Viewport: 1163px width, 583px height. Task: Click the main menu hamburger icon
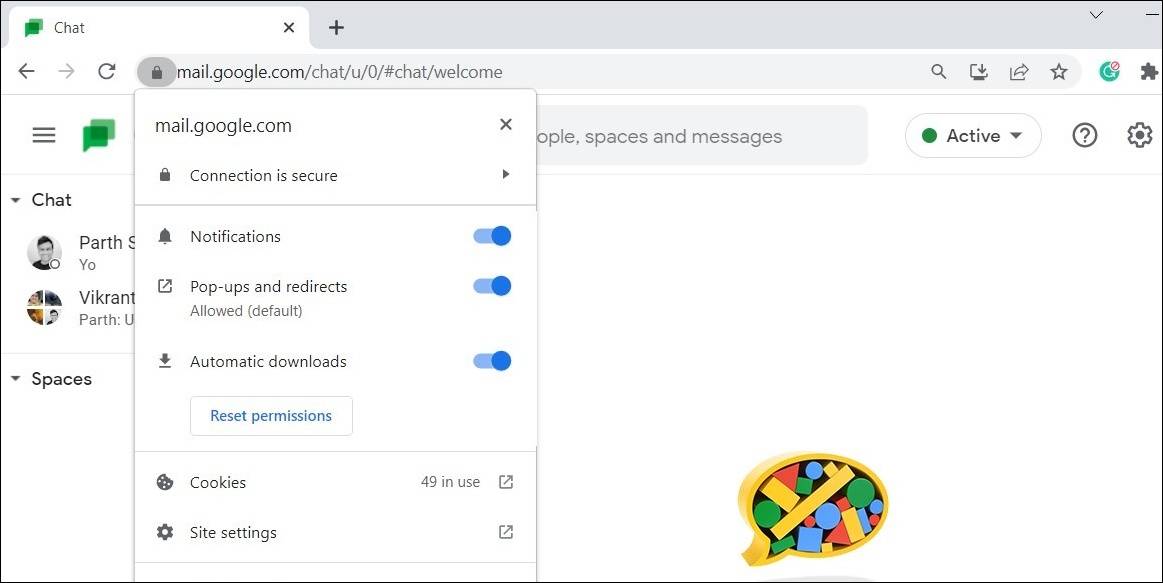coord(44,135)
